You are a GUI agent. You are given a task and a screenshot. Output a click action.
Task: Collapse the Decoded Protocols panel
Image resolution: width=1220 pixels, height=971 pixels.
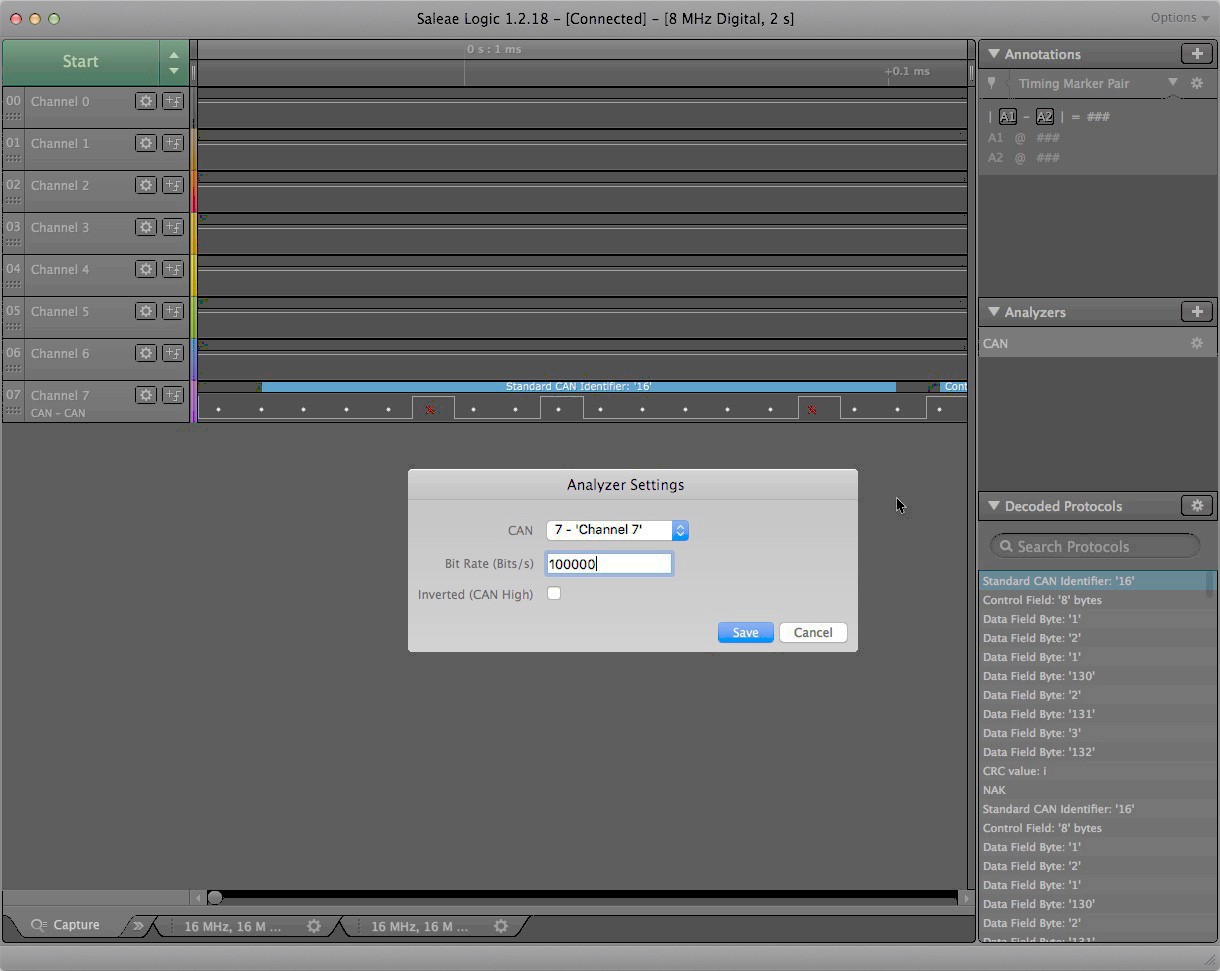pyautogui.click(x=994, y=506)
